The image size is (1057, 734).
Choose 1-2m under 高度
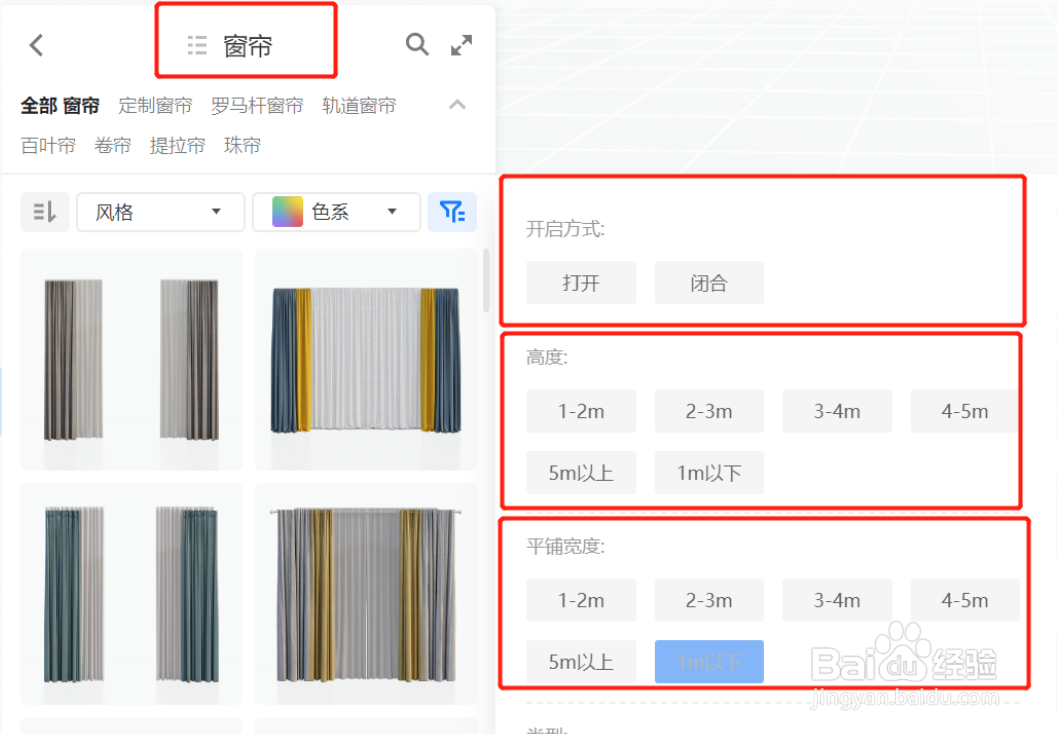[581, 411]
